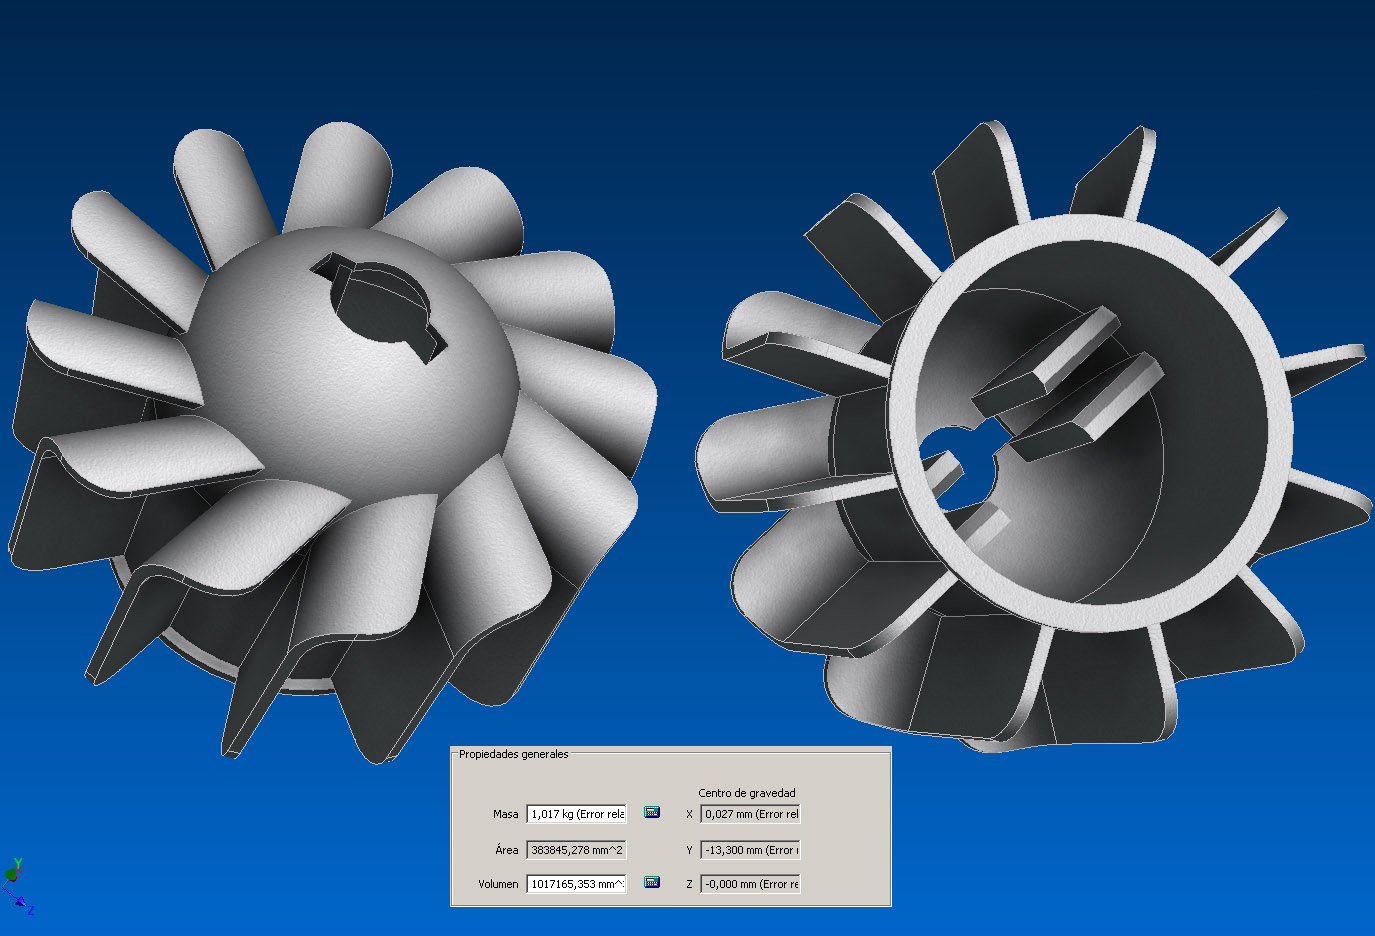
Task: Select the Volumen value field showing 1017165,353 mm
Action: 577,884
